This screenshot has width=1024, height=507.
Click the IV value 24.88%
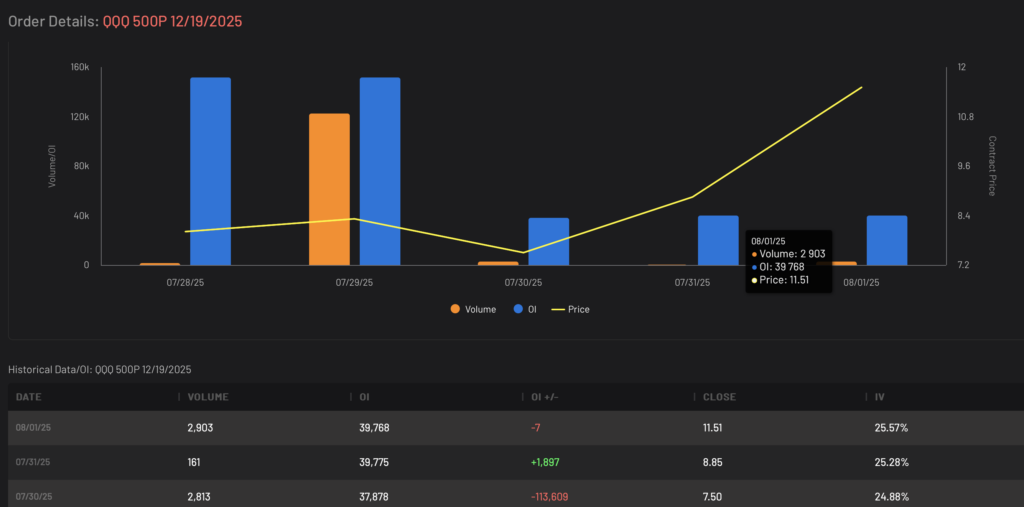coord(891,497)
